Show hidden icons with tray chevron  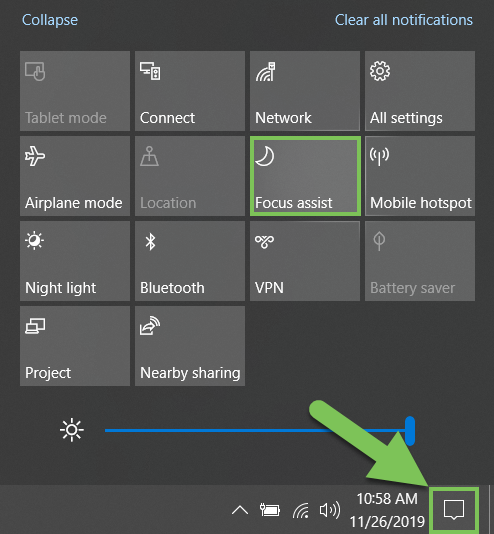pos(240,510)
